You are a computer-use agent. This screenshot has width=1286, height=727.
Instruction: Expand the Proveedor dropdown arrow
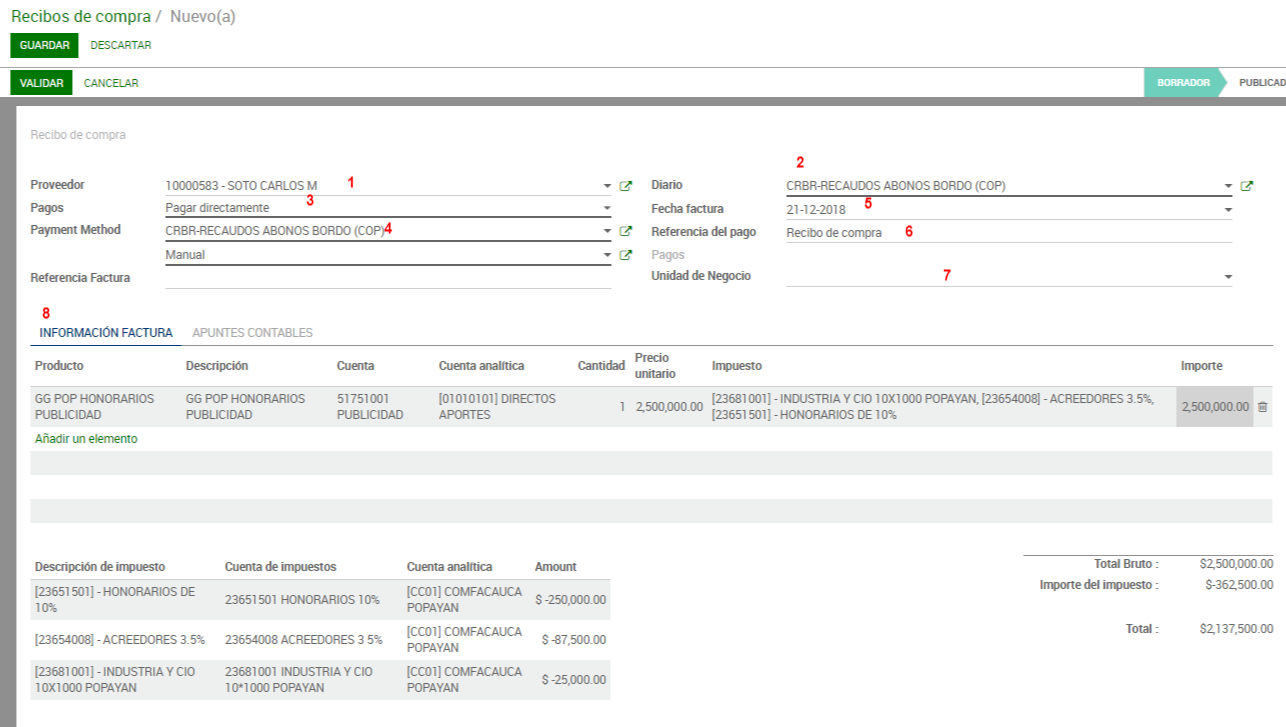point(607,186)
